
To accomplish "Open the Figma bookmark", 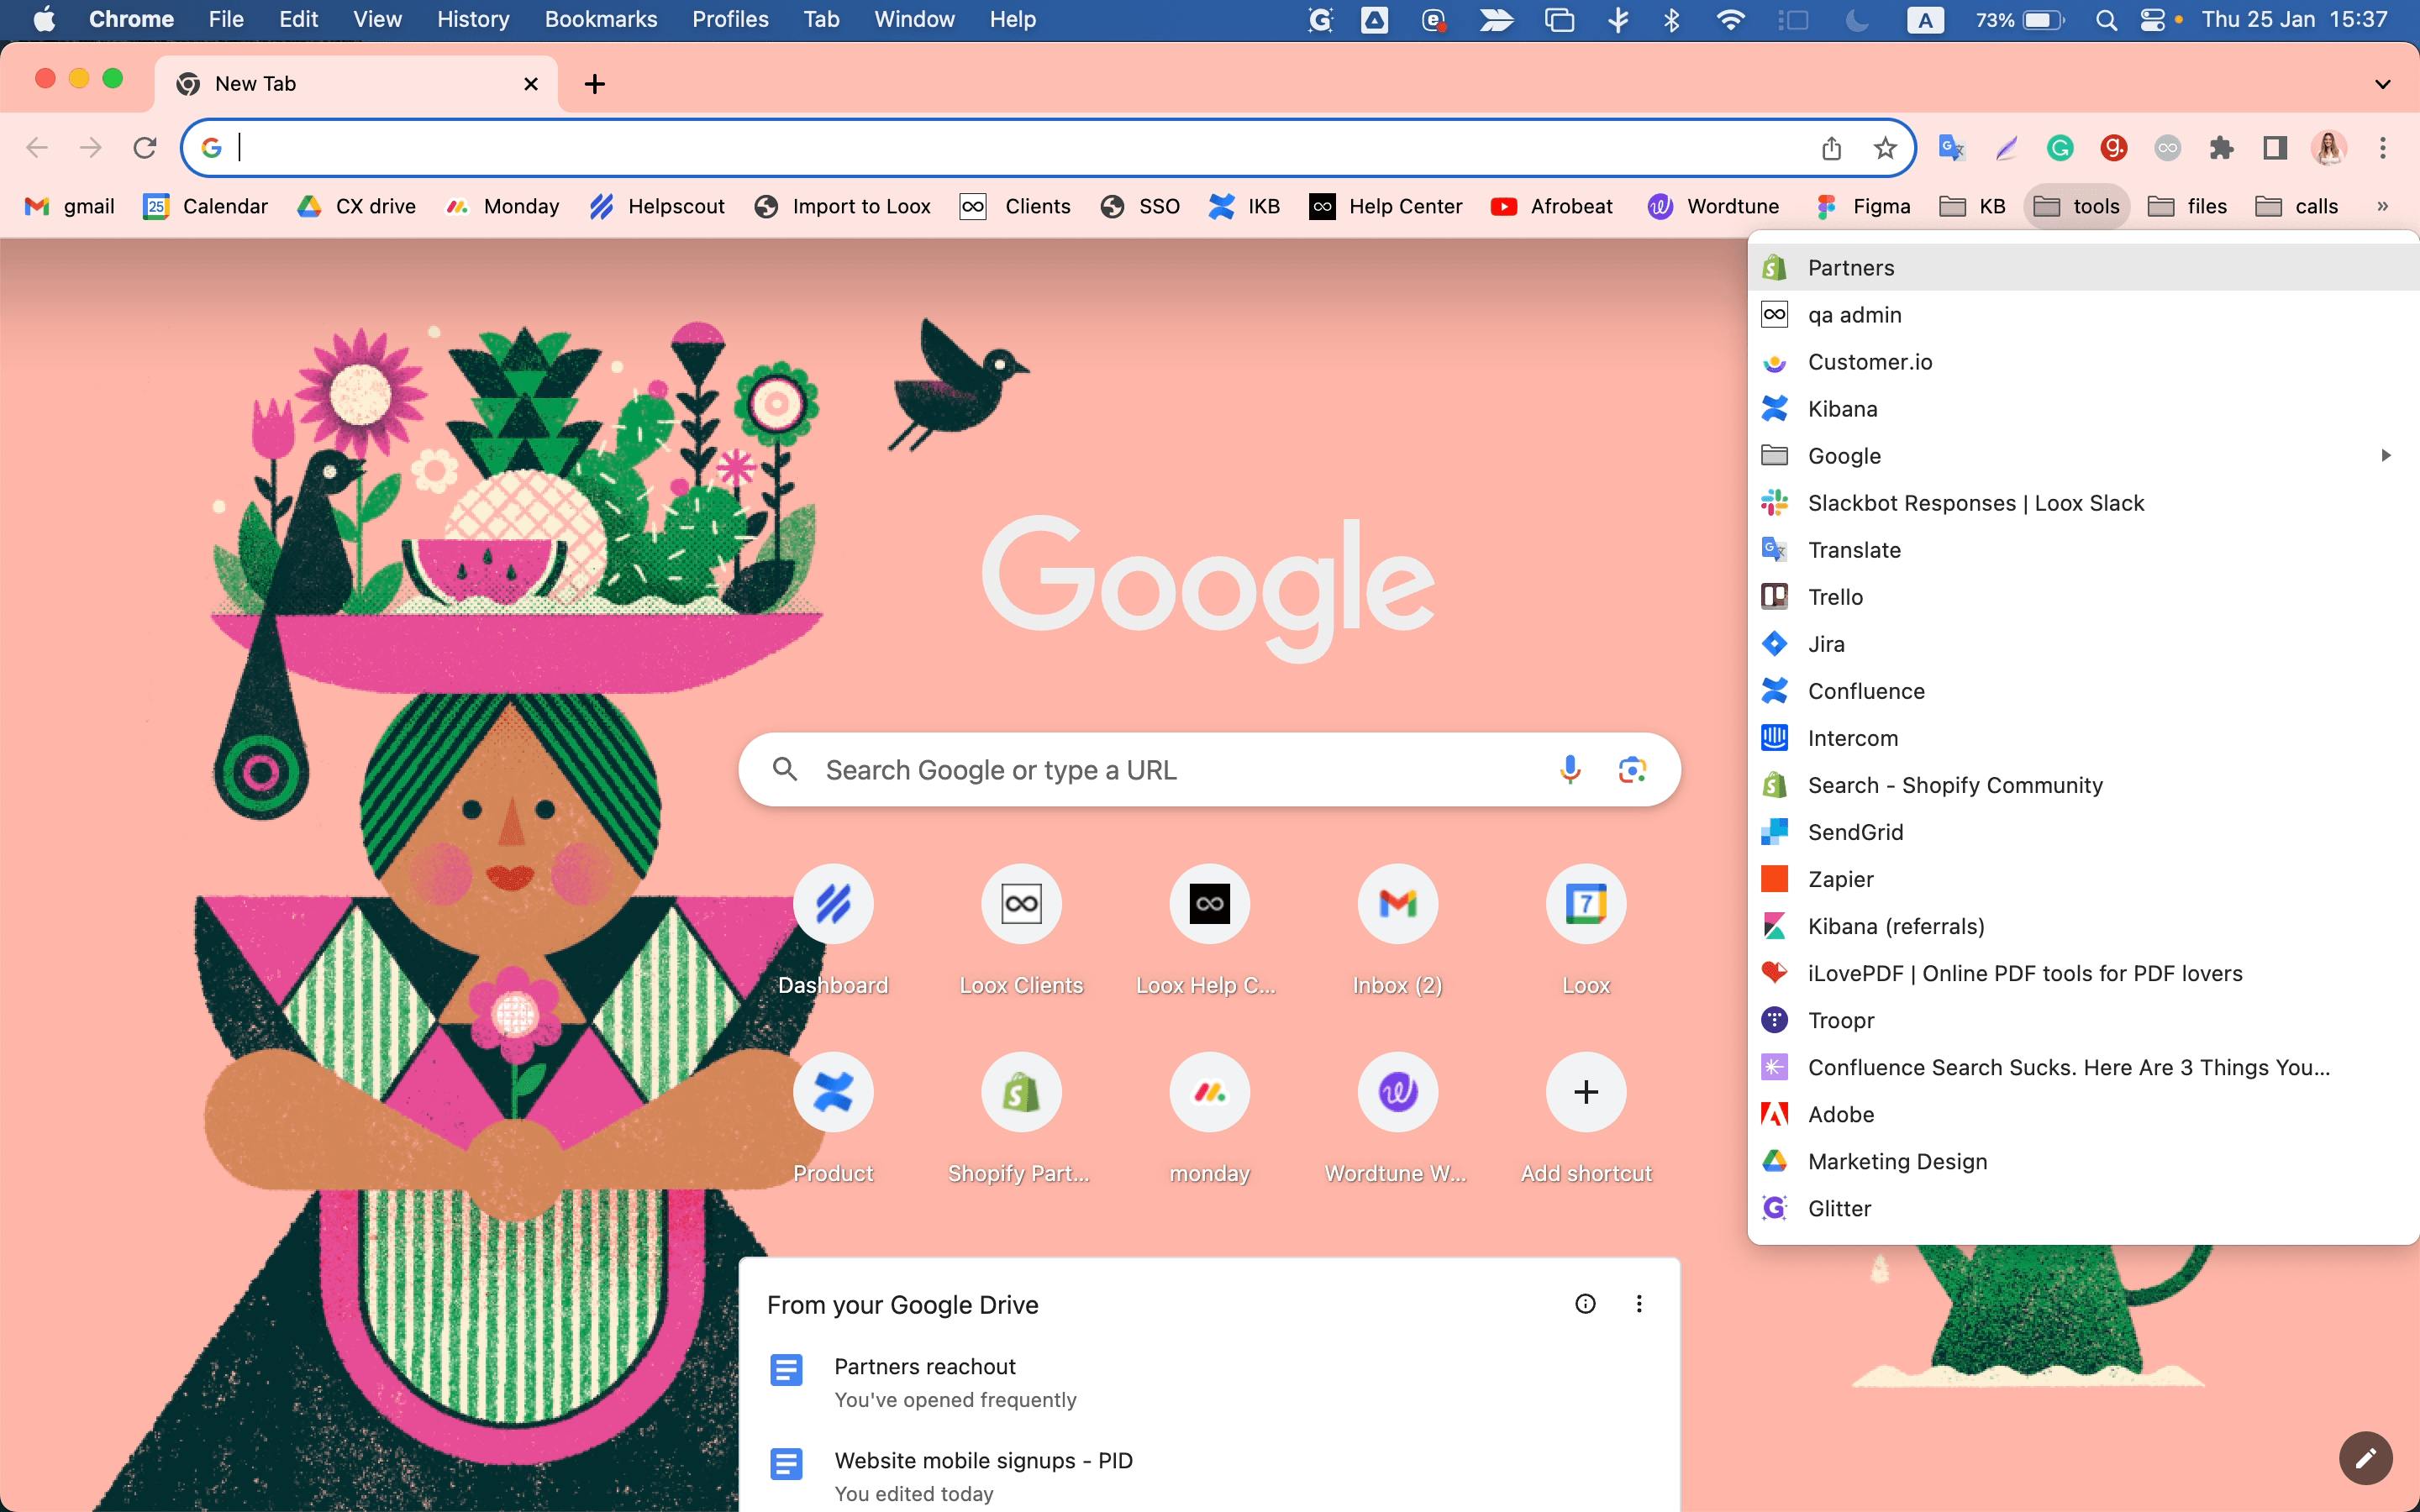I will click(1863, 206).
